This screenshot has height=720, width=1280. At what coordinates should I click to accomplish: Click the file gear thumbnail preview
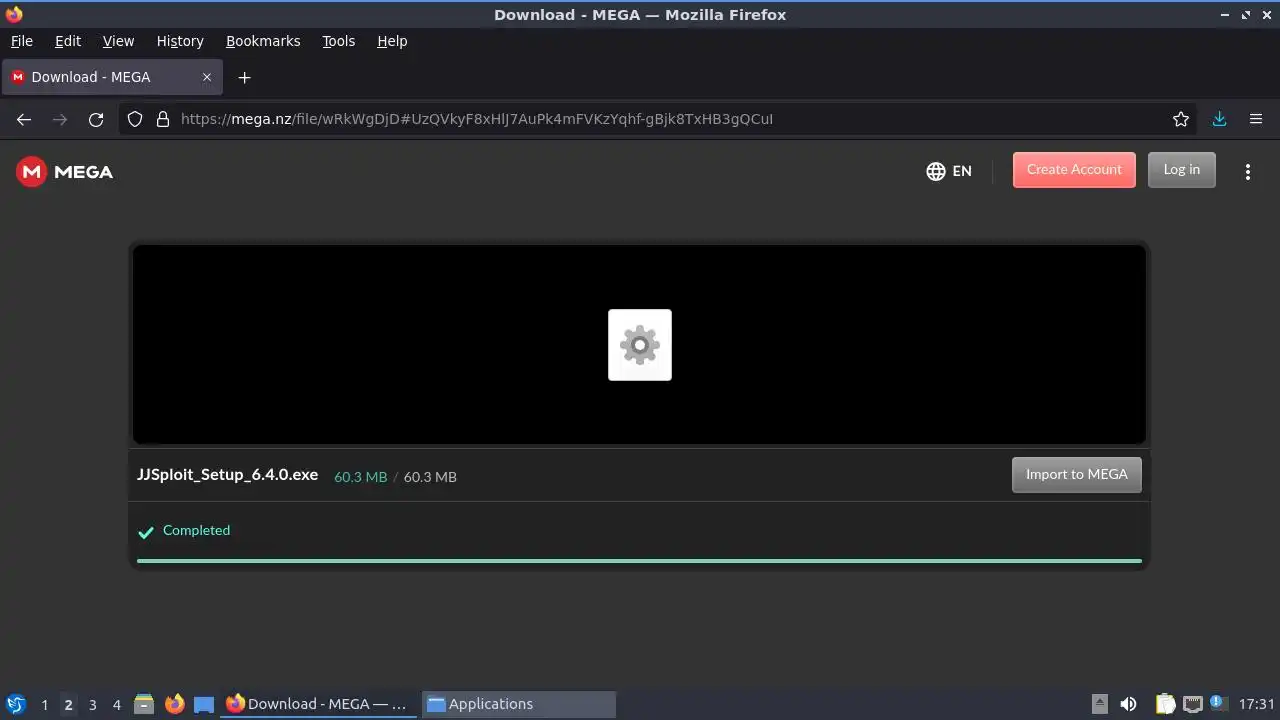point(640,345)
